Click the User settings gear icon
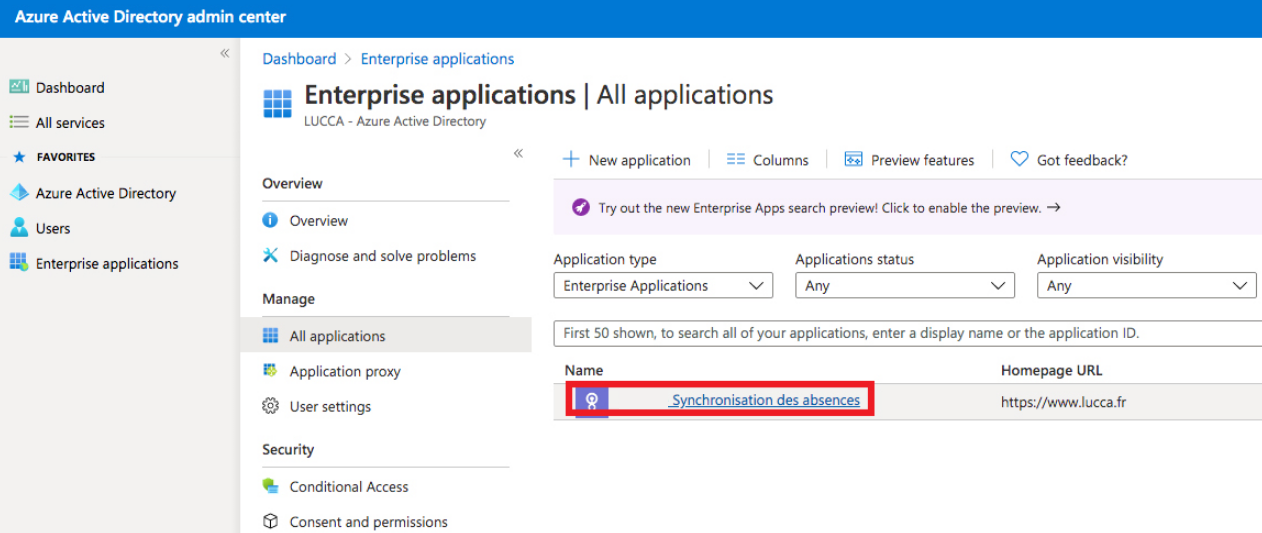The image size is (1262, 533). [x=270, y=406]
